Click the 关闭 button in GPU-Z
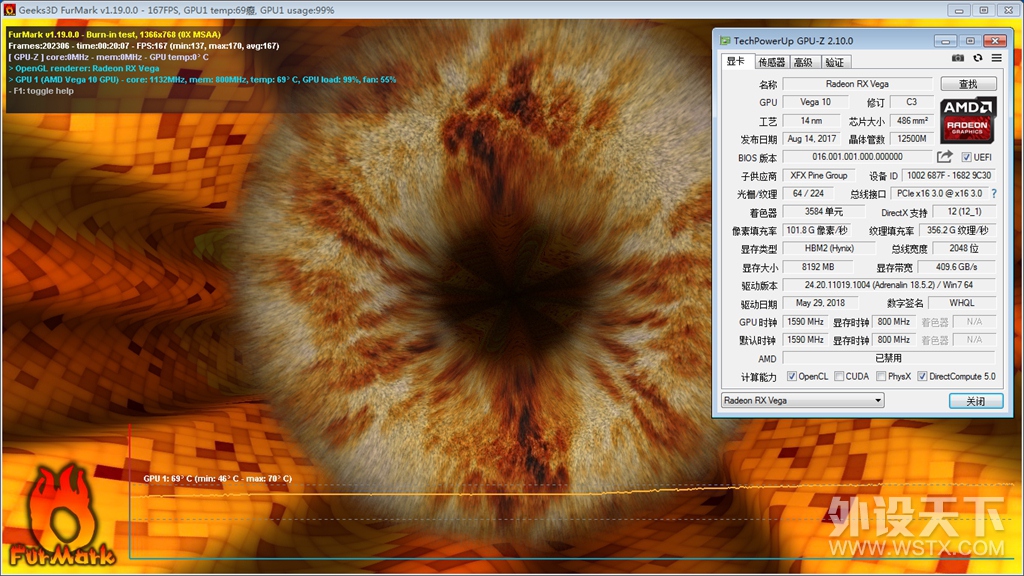Viewport: 1024px width, 576px height. (x=976, y=401)
